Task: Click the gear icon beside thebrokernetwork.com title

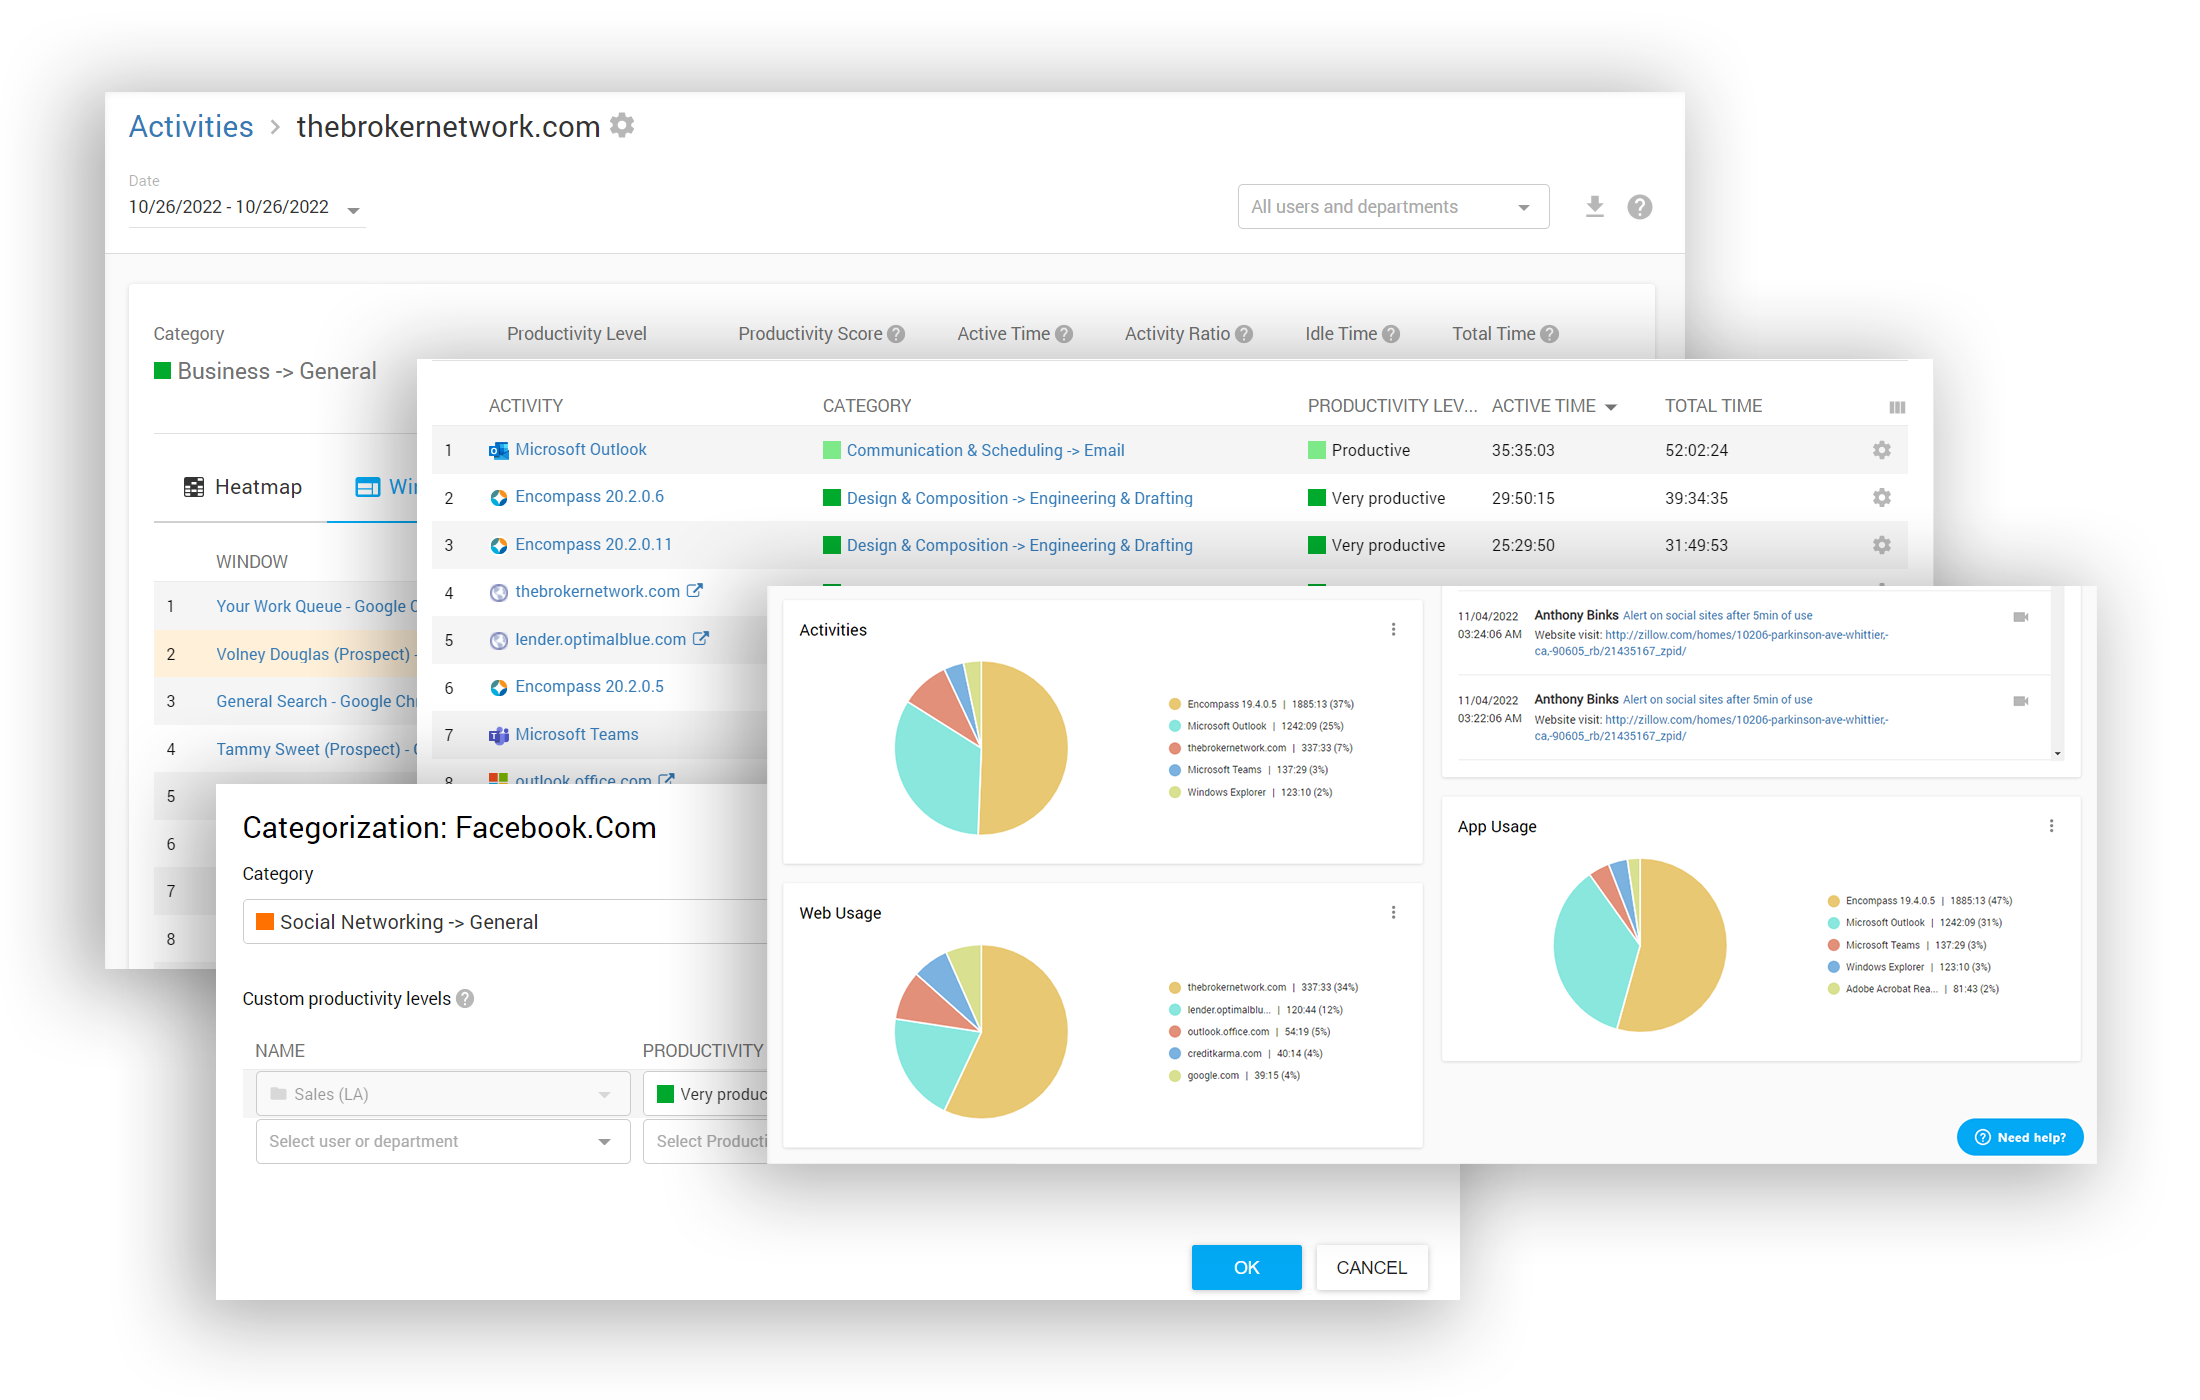Action: tap(622, 126)
